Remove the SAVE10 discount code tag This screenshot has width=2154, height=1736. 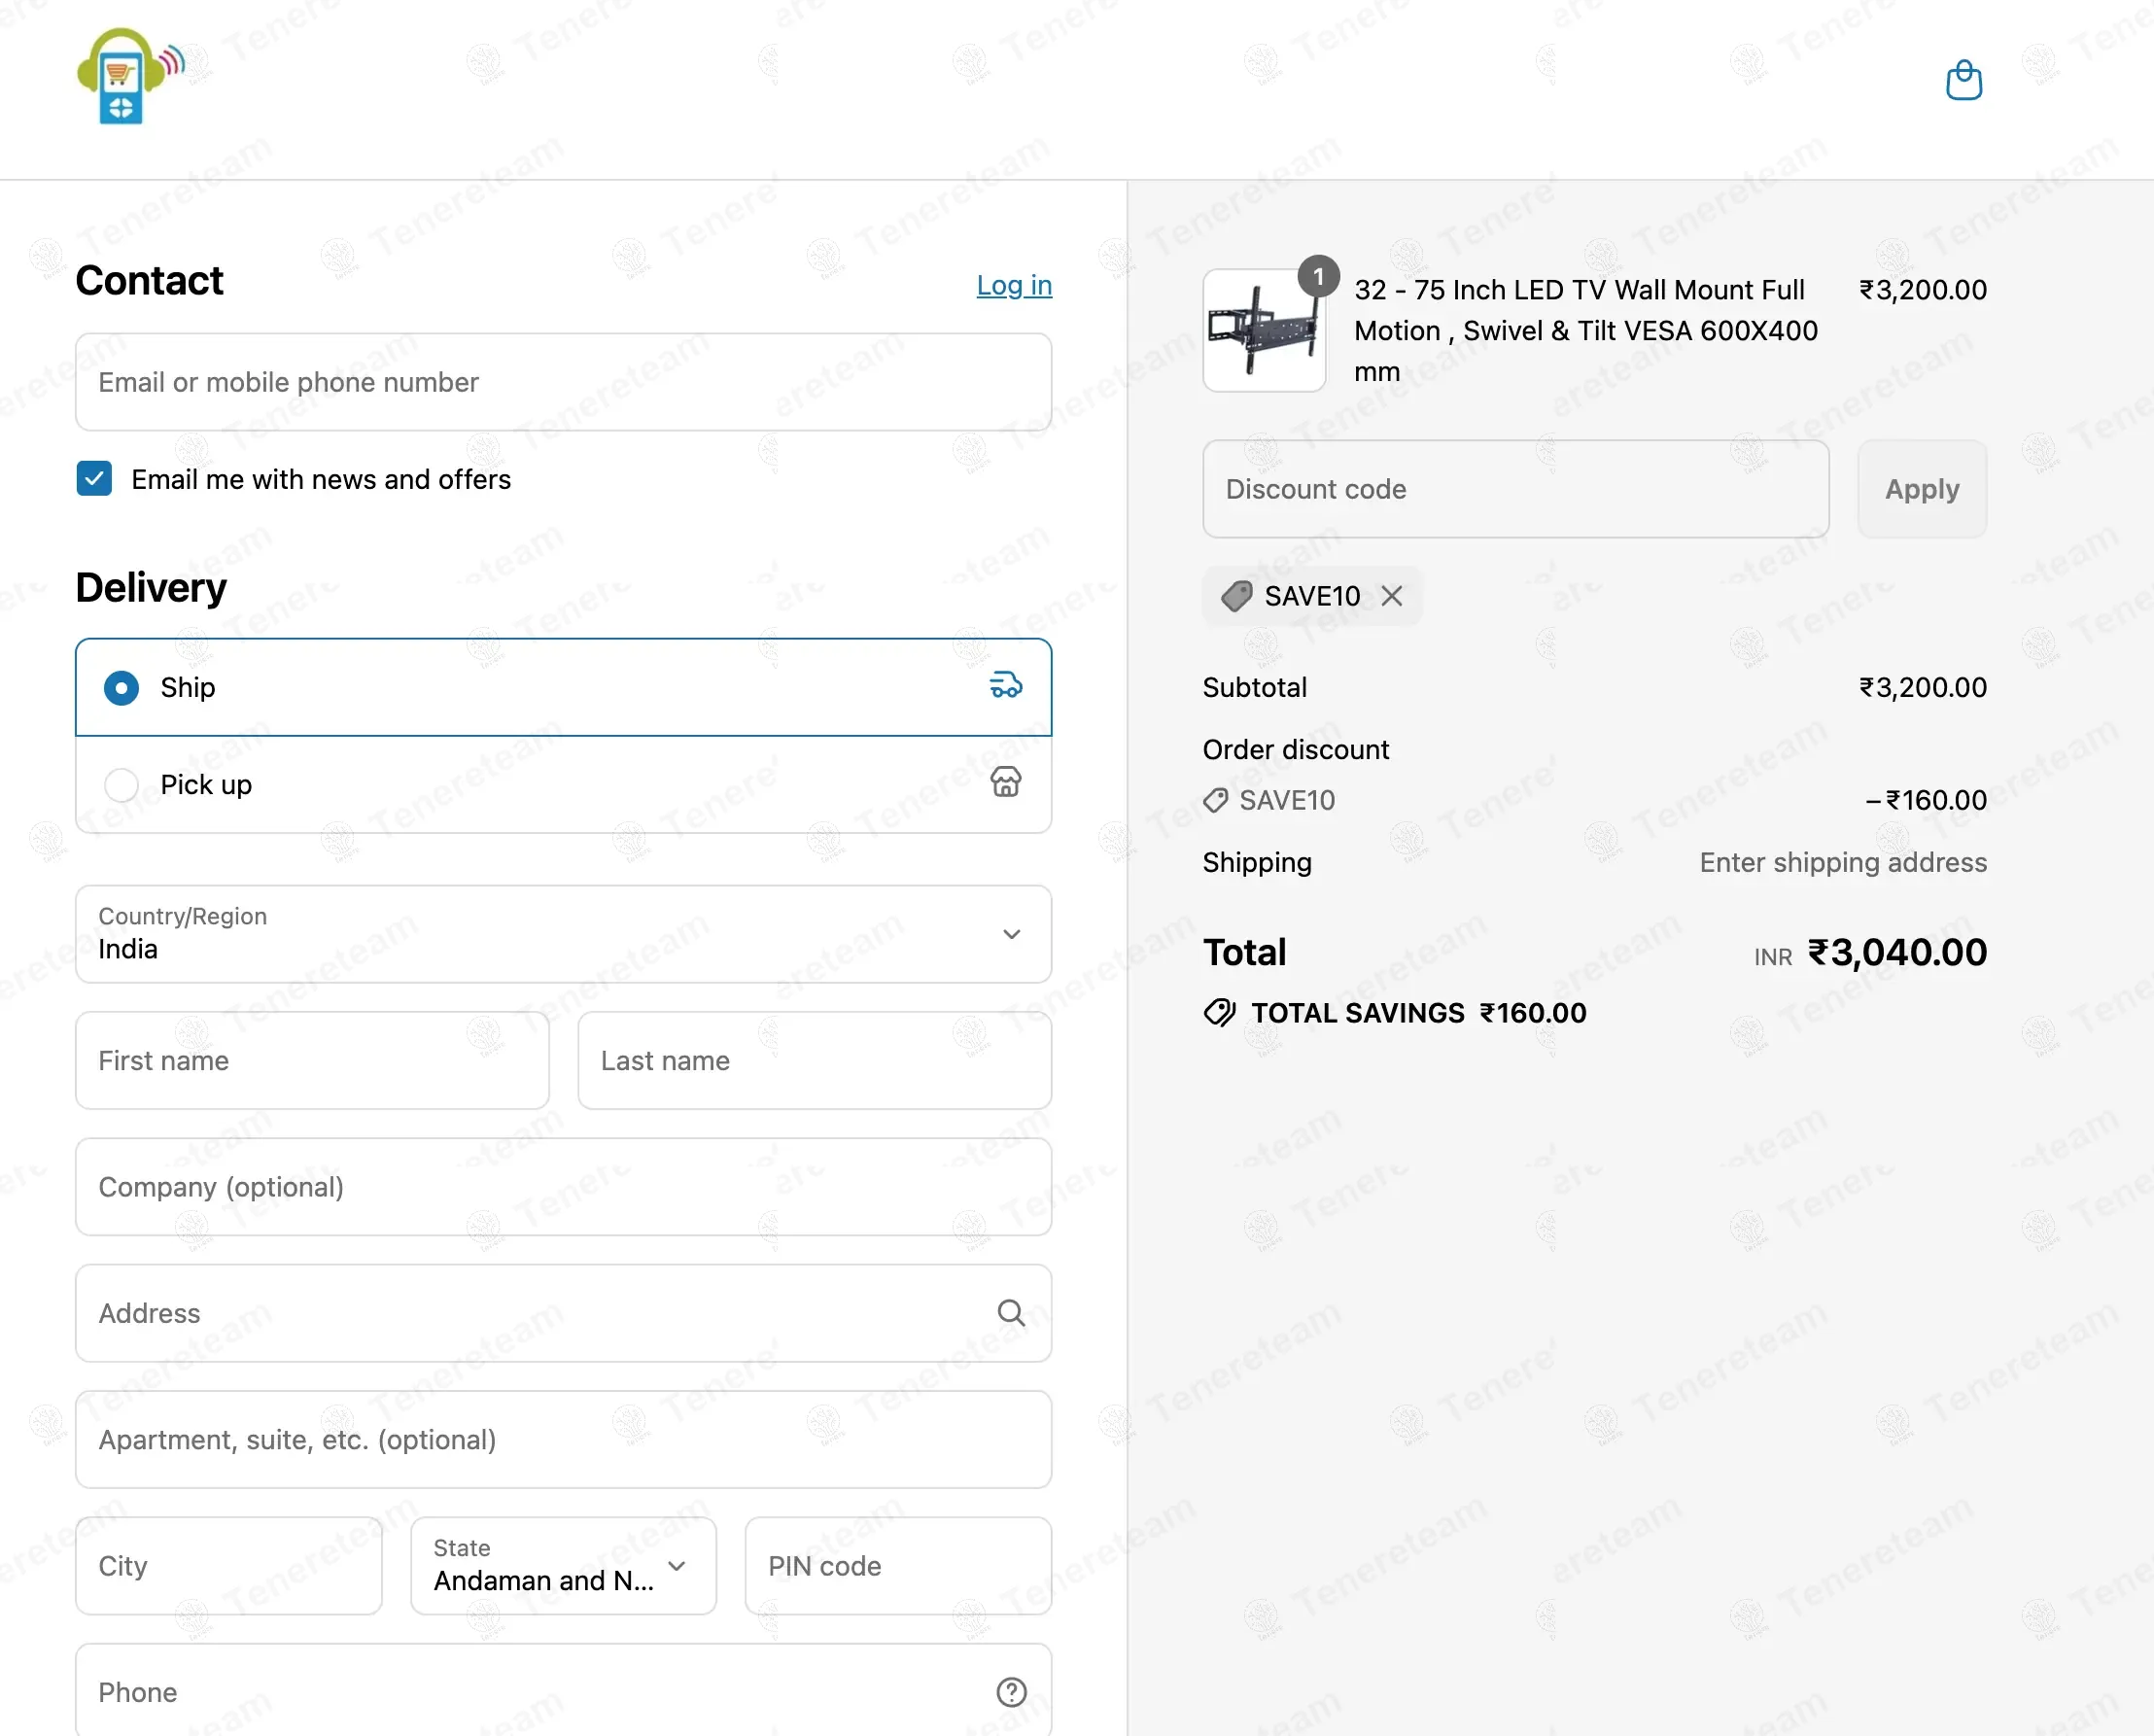[x=1391, y=596]
